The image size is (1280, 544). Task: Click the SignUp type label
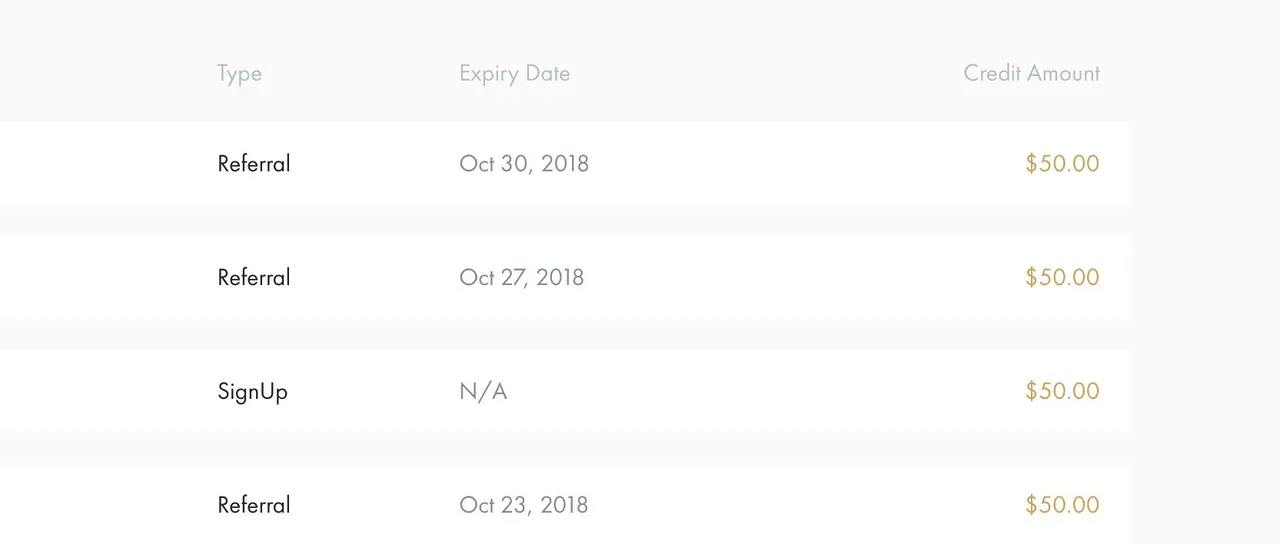253,392
